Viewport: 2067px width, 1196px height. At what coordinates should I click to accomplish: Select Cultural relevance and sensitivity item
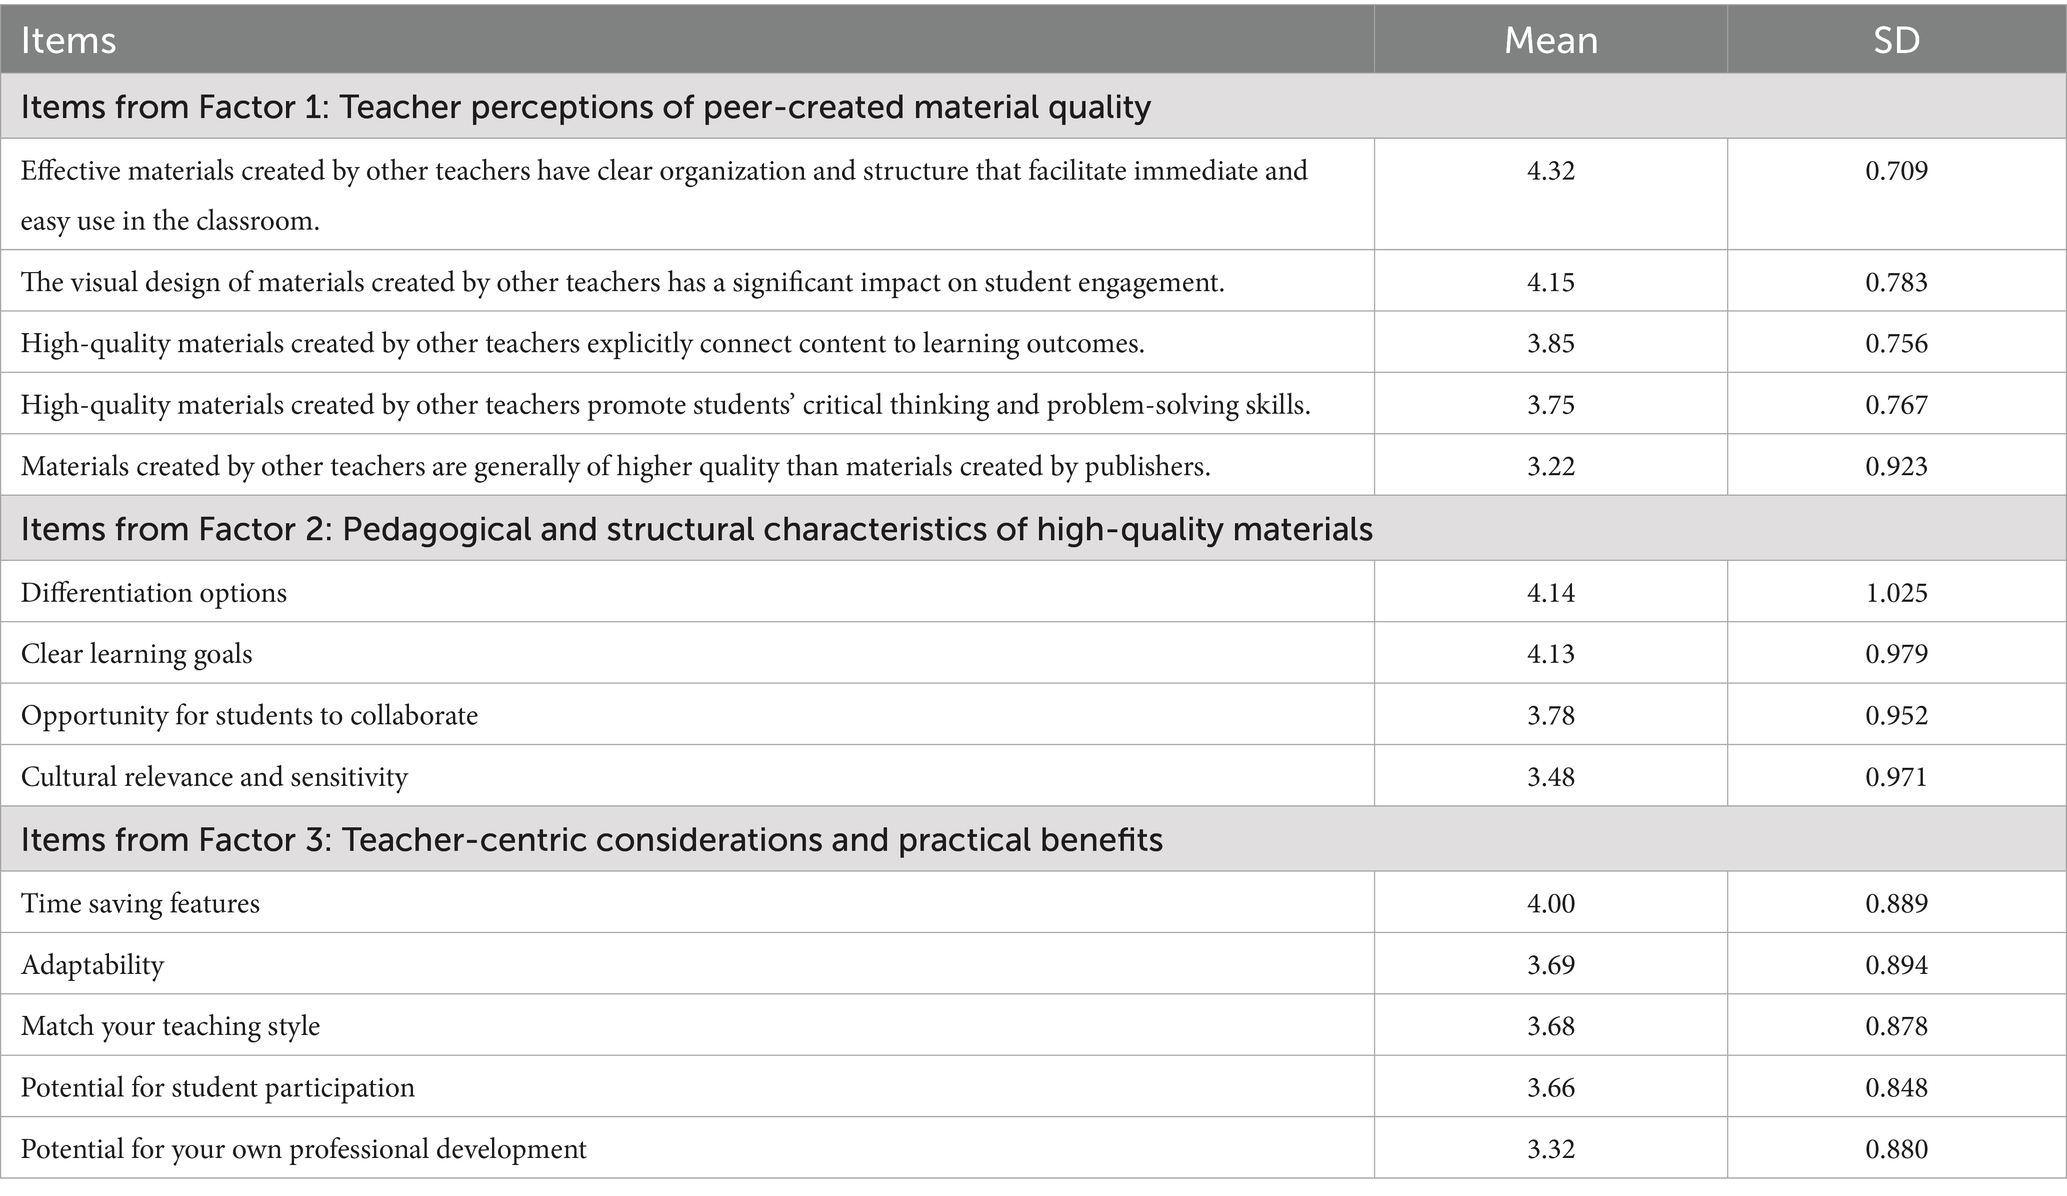tap(214, 777)
